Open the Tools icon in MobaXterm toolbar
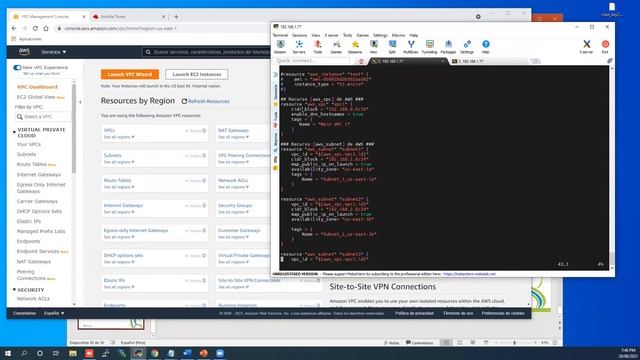This screenshot has height=360, width=640. pos(318,47)
